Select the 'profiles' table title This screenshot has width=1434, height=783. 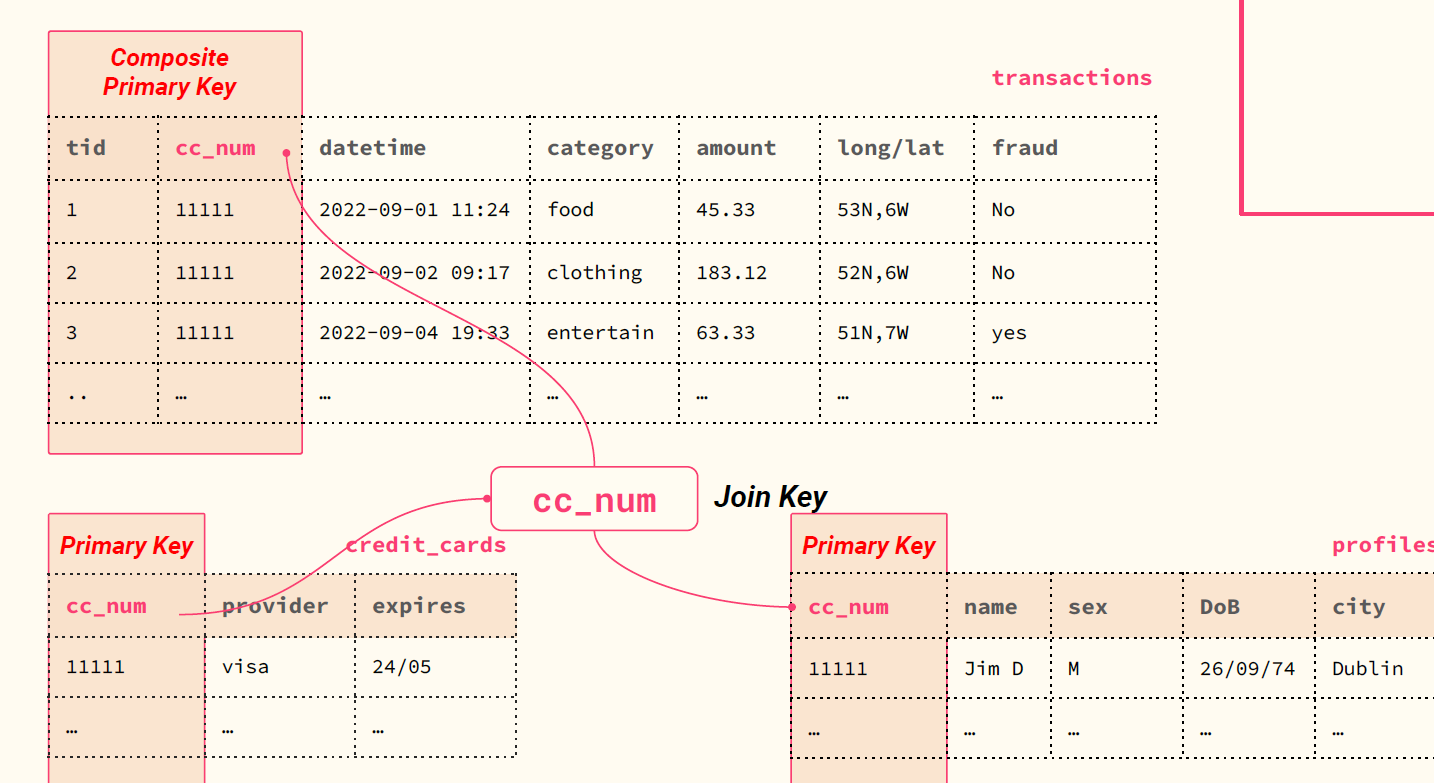tap(1383, 546)
